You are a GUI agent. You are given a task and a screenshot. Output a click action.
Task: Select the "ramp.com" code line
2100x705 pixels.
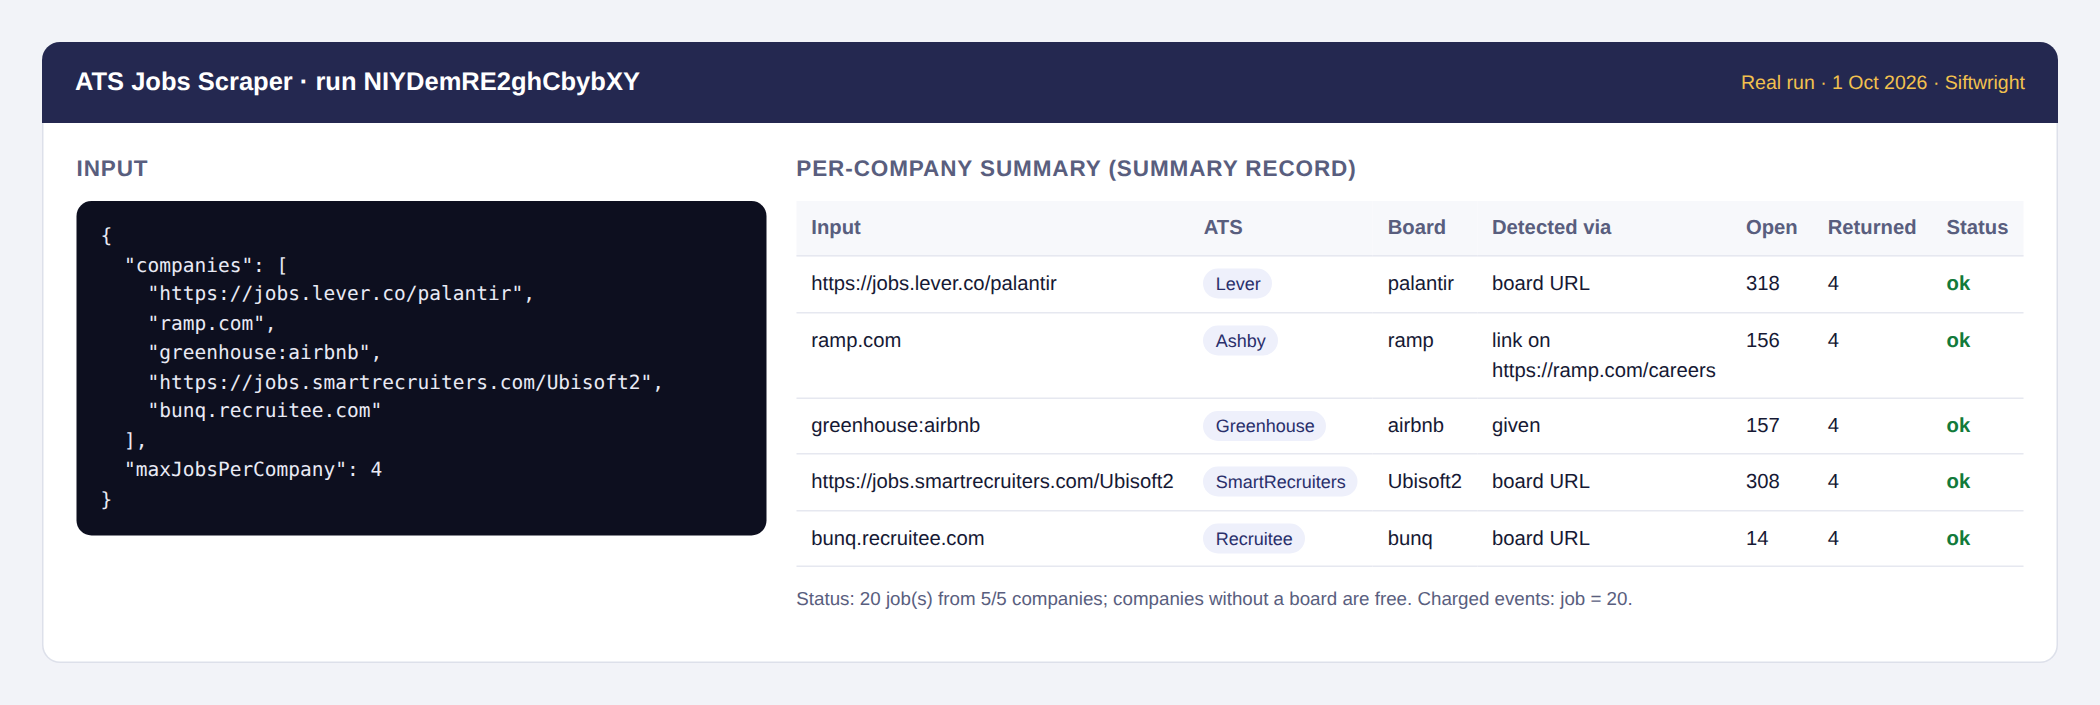pyautogui.click(x=211, y=323)
